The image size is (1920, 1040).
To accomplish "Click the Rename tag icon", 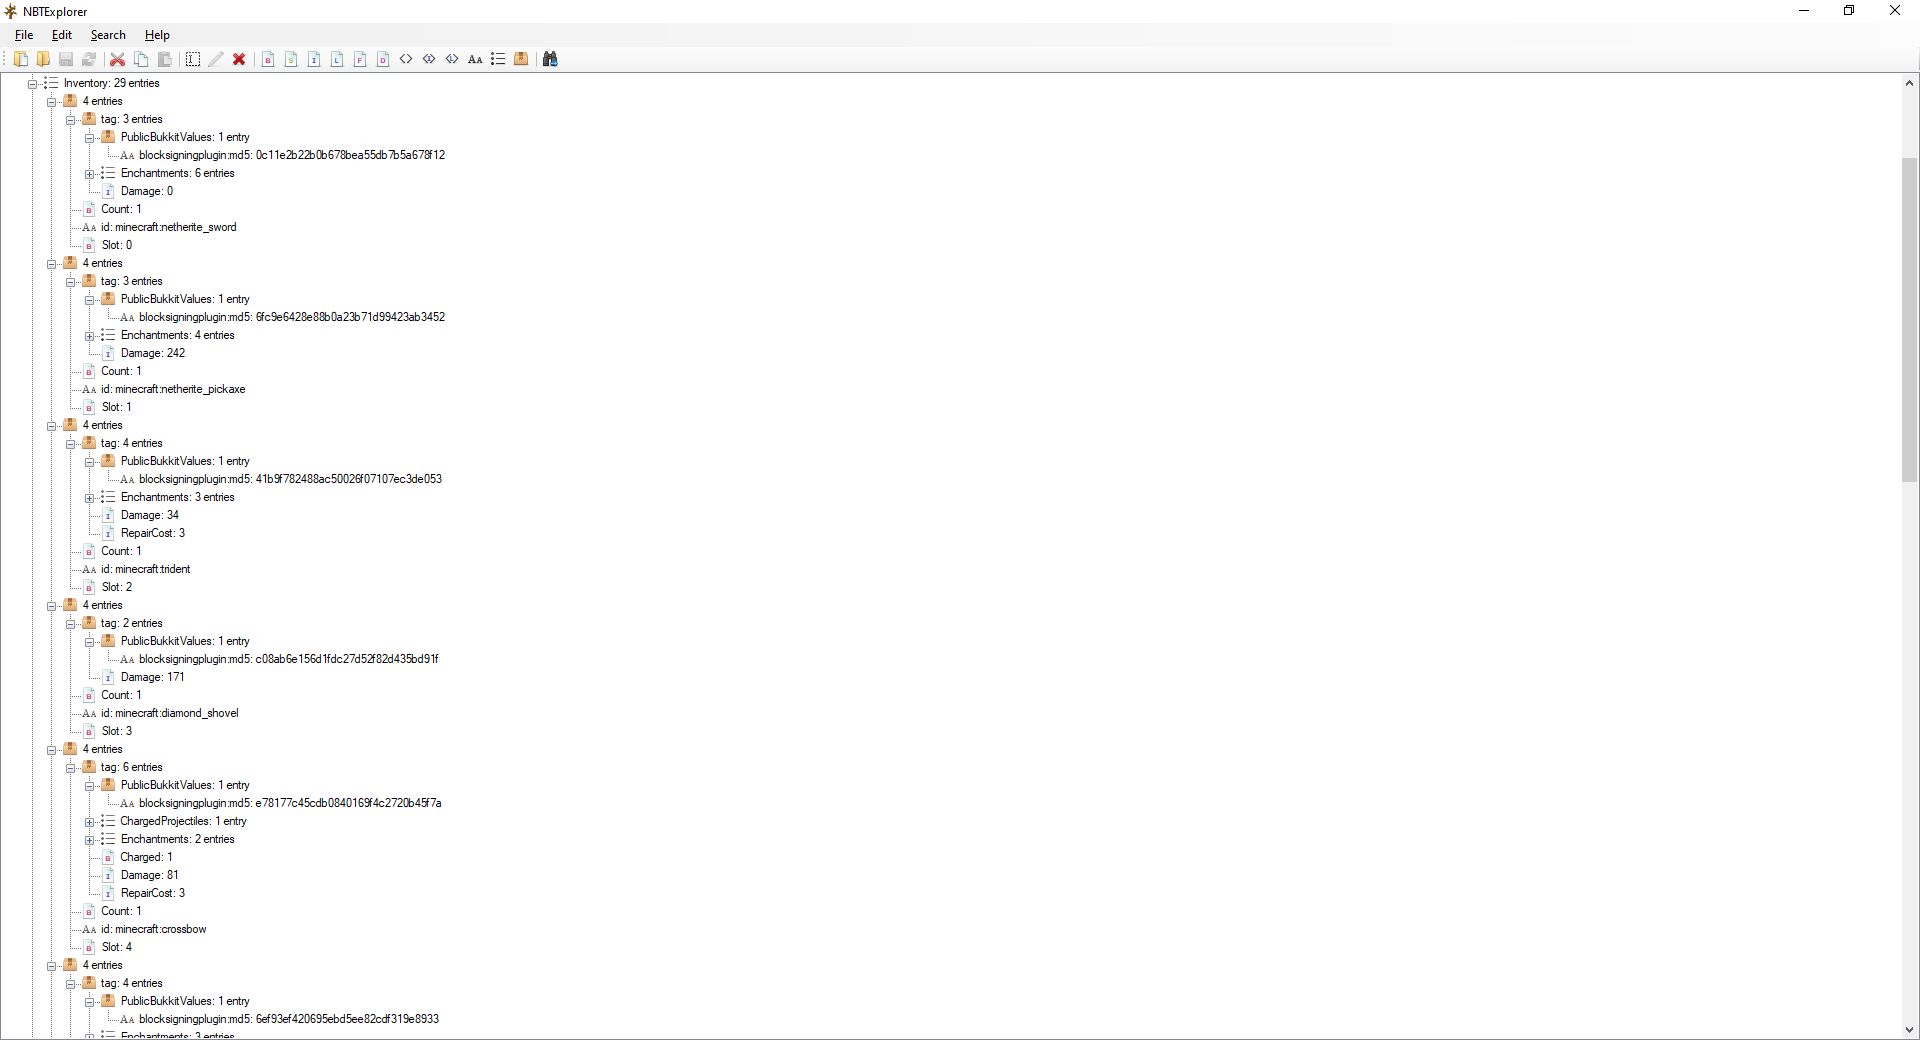I will coord(193,59).
